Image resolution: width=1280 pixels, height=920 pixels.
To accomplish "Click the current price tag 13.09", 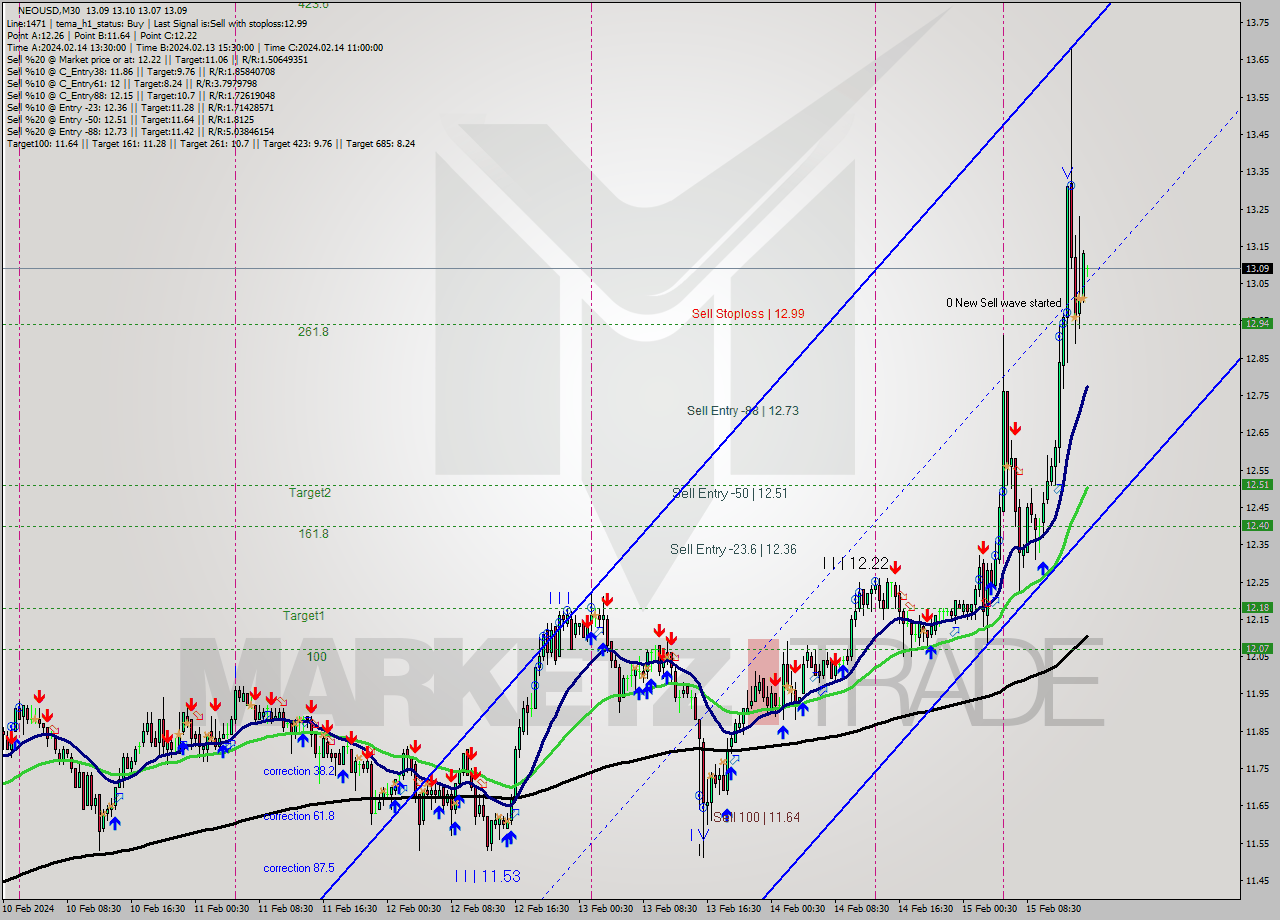I will tap(1257, 269).
